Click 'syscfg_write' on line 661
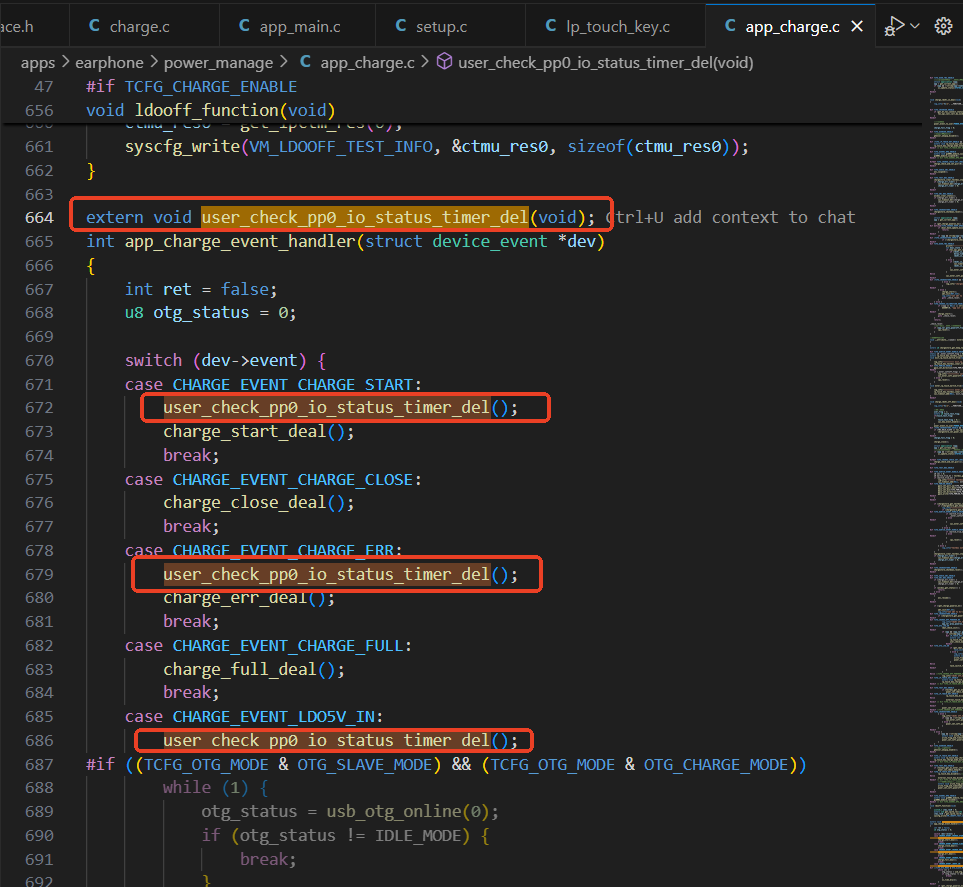 coord(182,147)
